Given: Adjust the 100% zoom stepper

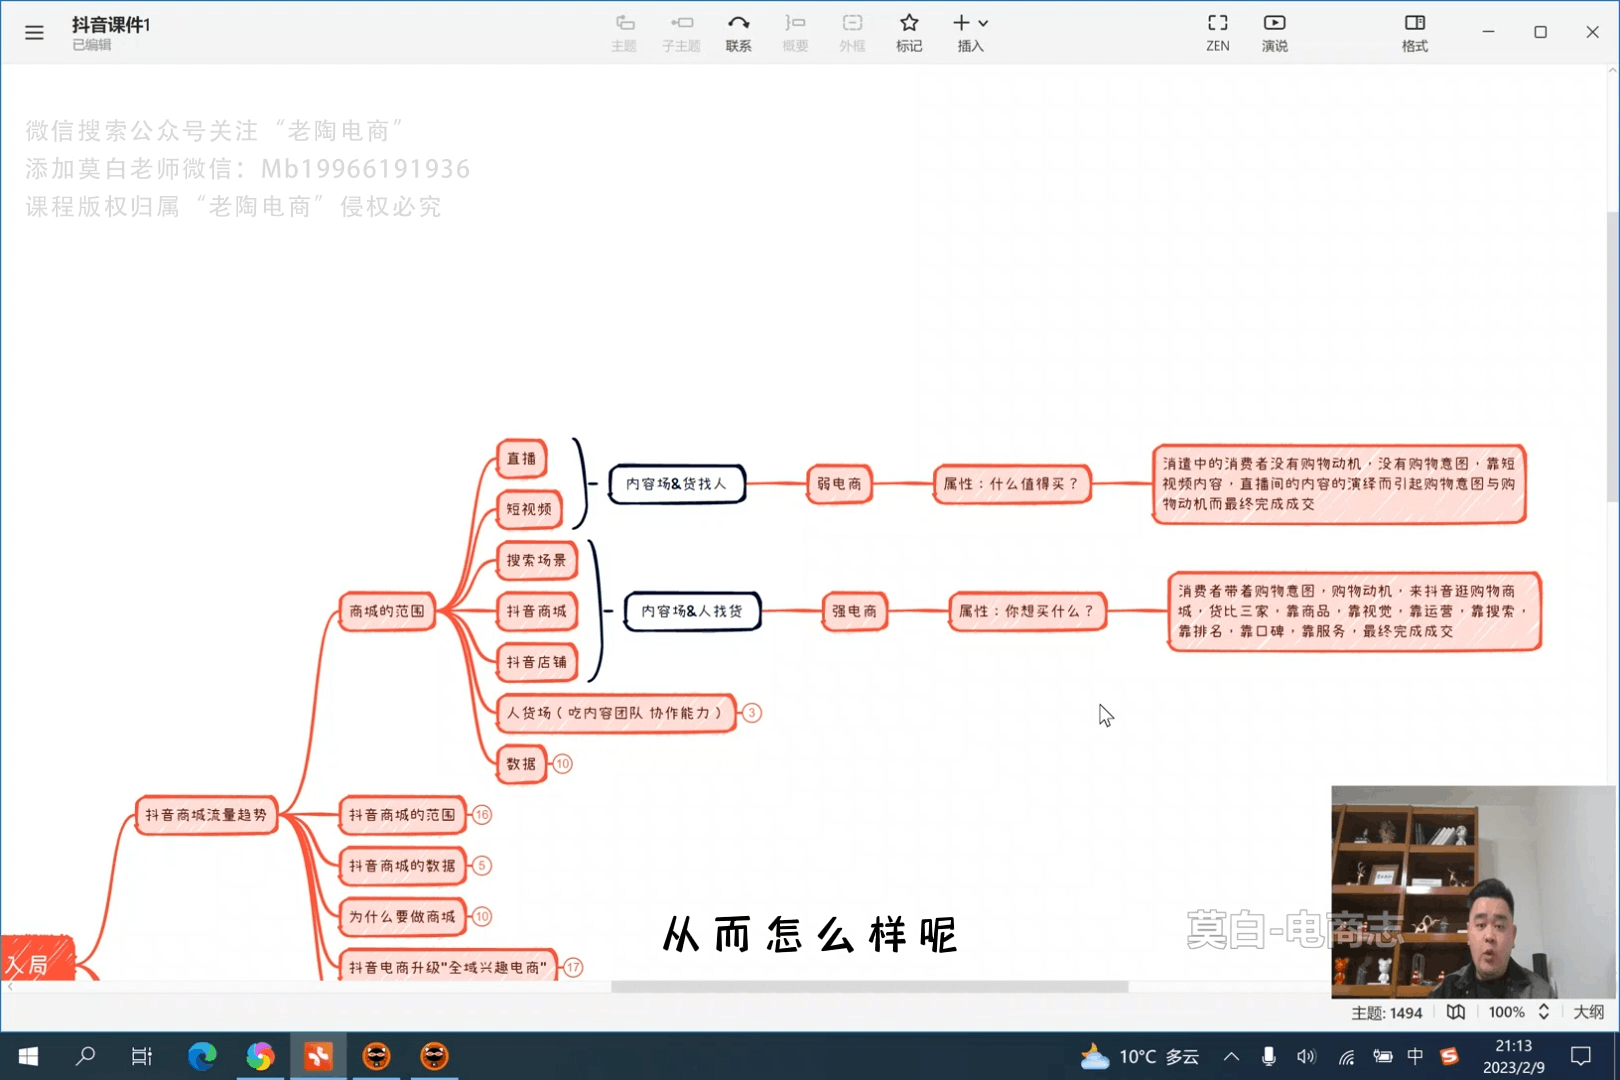Looking at the screenshot, I should click(x=1543, y=1012).
